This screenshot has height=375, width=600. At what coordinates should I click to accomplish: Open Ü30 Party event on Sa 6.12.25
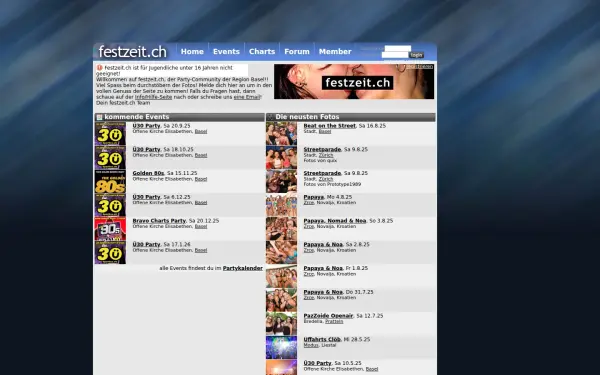(146, 197)
